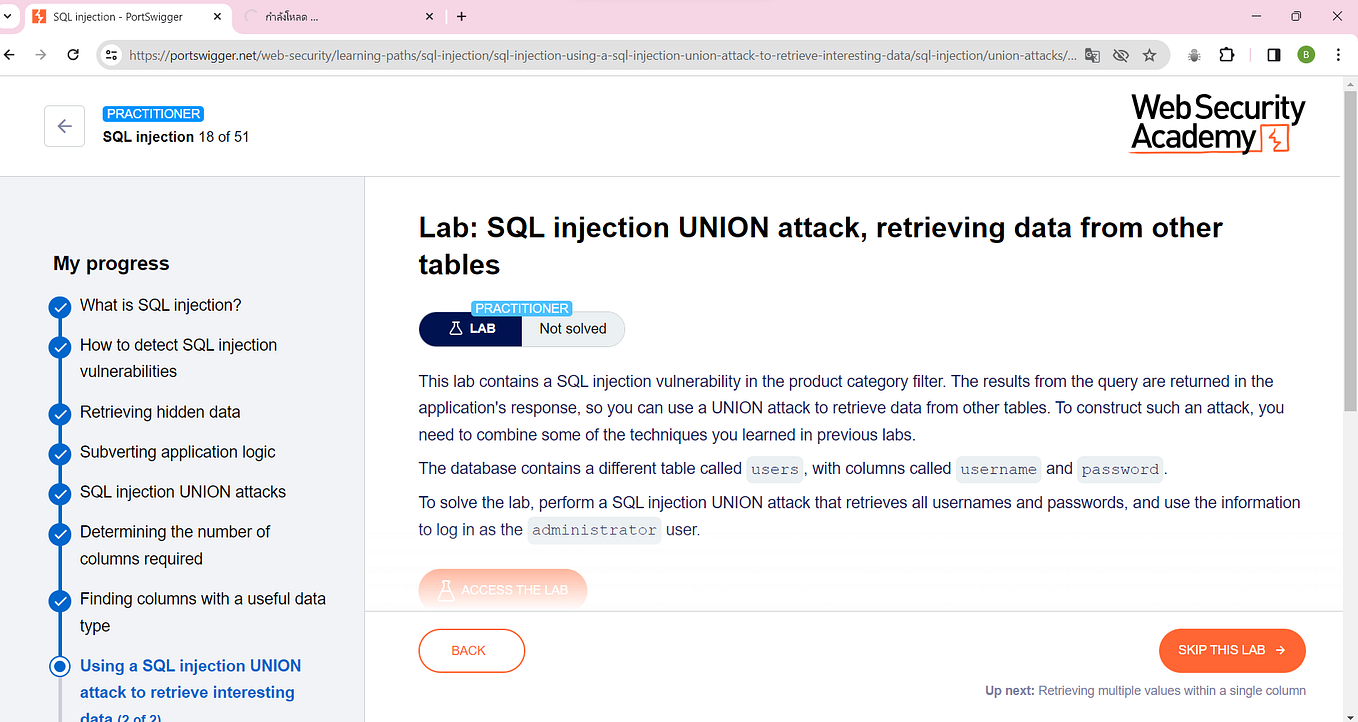
Task: Open the side panel icon
Action: tap(1273, 55)
